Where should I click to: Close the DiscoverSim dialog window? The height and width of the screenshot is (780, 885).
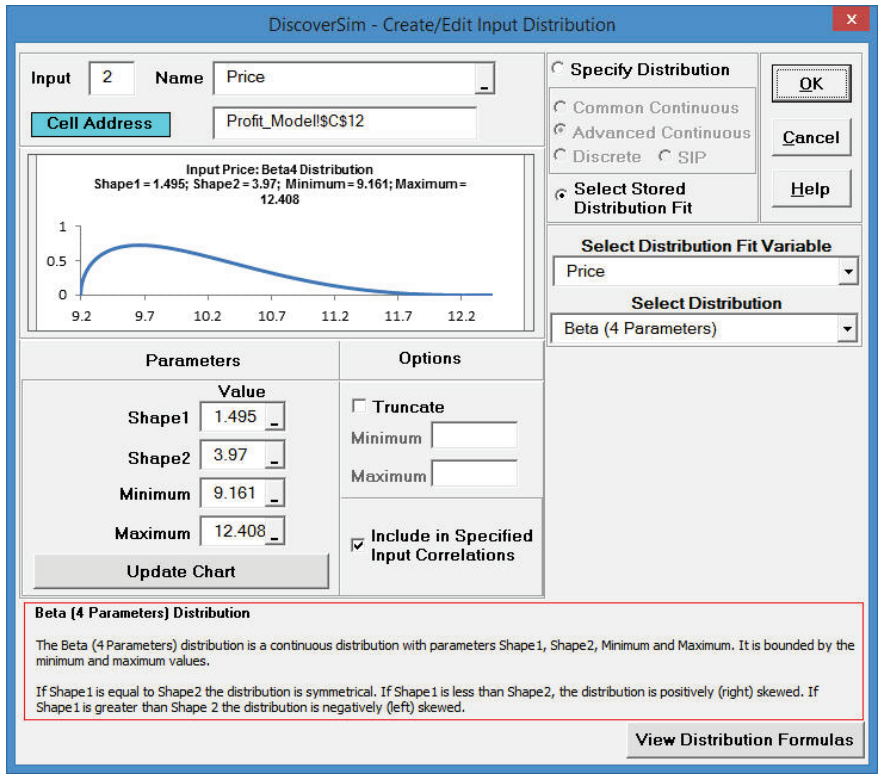(x=850, y=22)
